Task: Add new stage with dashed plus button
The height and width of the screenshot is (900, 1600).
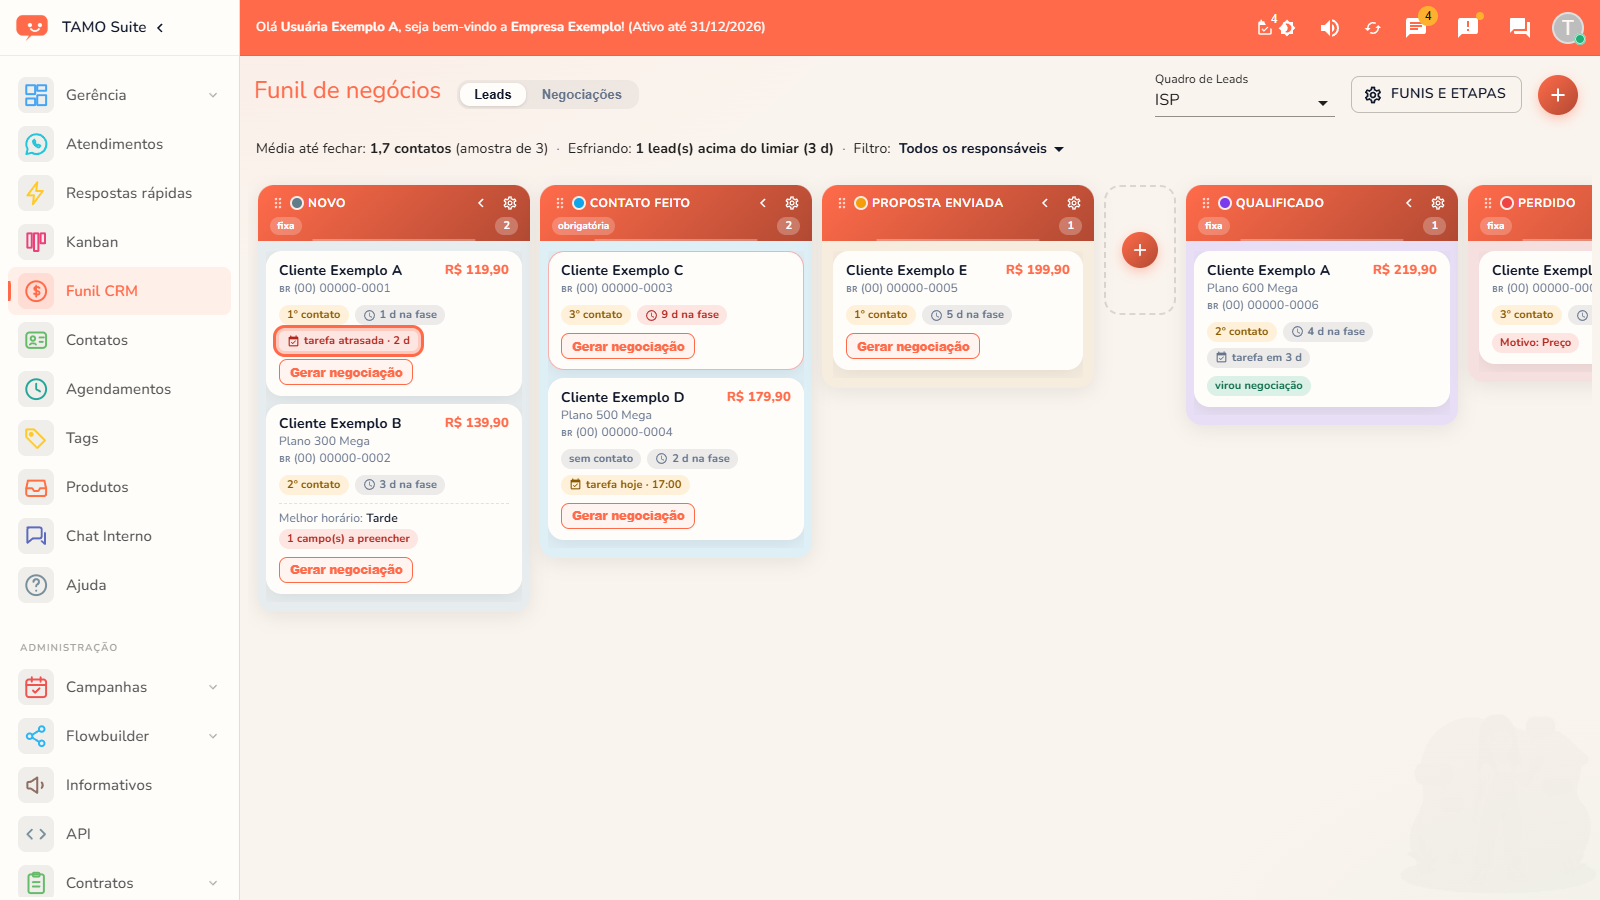Action: tap(1140, 250)
